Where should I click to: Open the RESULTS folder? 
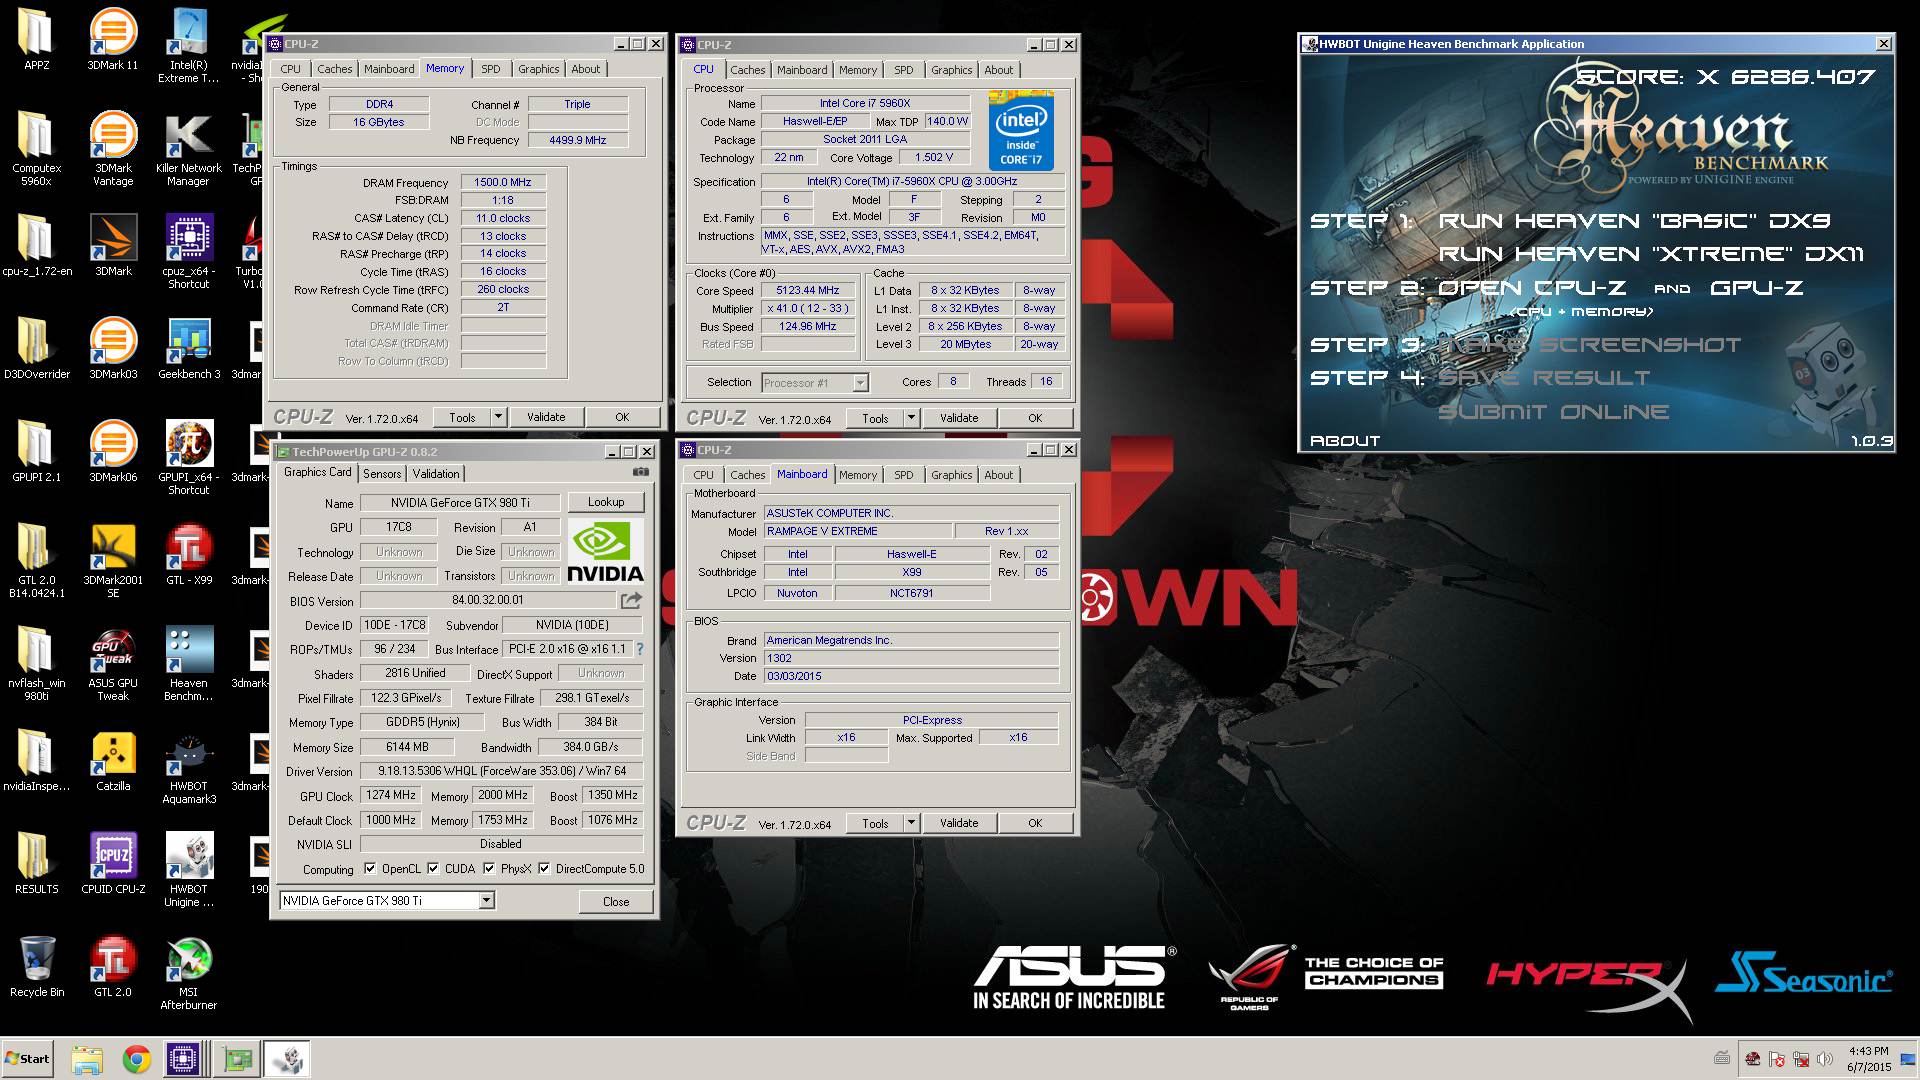point(36,862)
